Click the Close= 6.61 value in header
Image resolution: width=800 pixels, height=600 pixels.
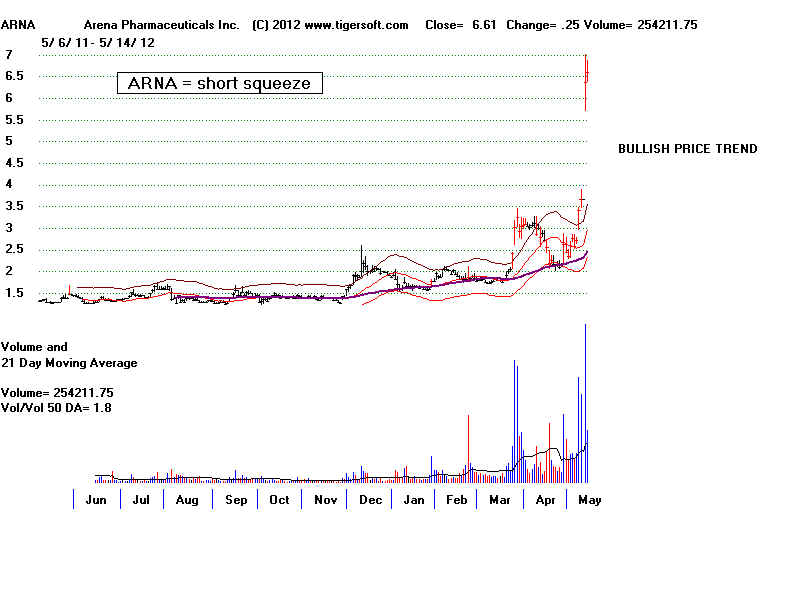pyautogui.click(x=461, y=24)
